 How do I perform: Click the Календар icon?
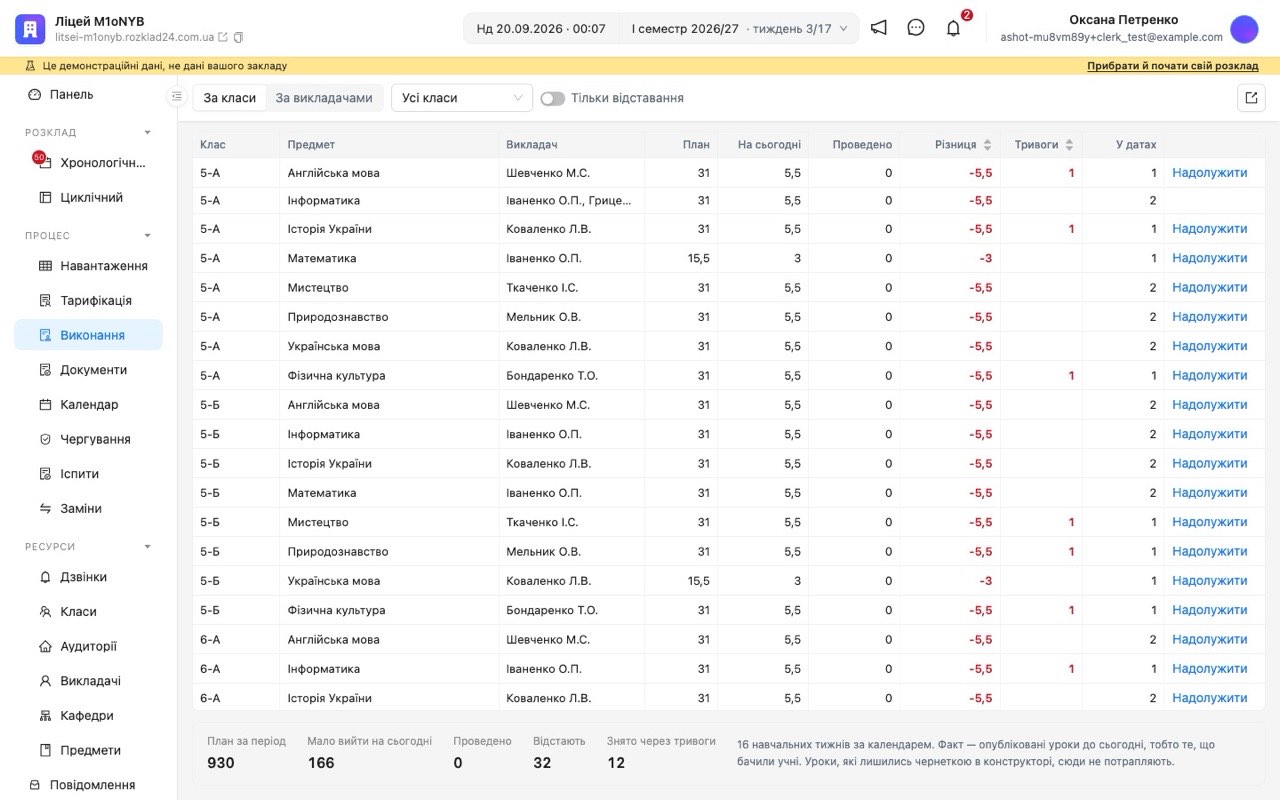pyautogui.click(x=45, y=404)
